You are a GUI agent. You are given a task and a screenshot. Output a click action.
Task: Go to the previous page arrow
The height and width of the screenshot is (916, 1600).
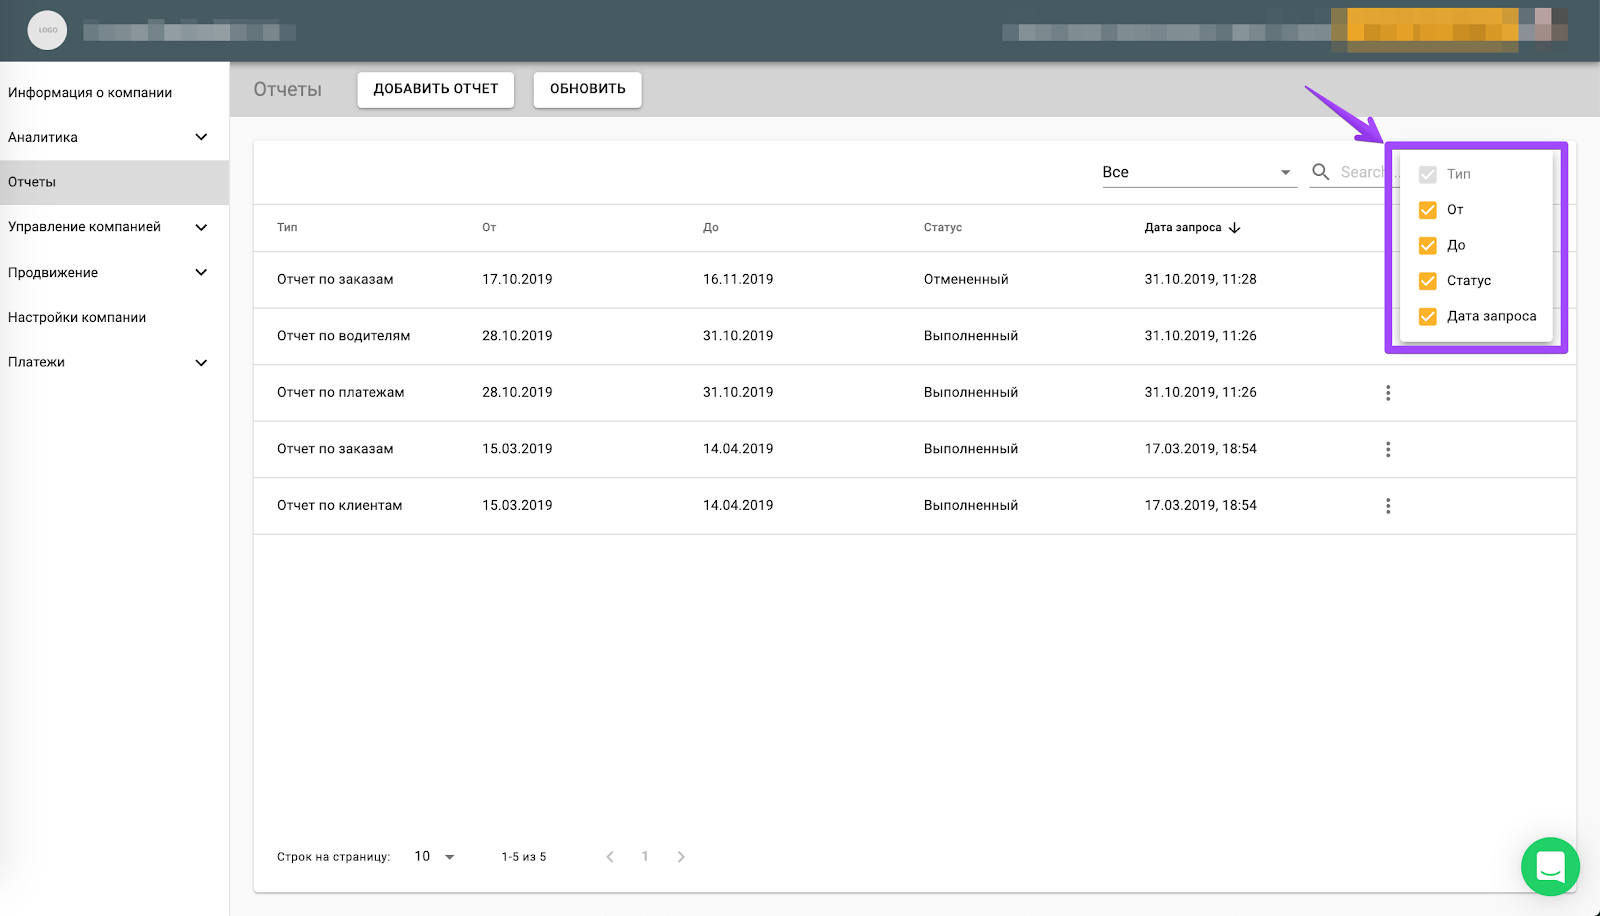610,857
